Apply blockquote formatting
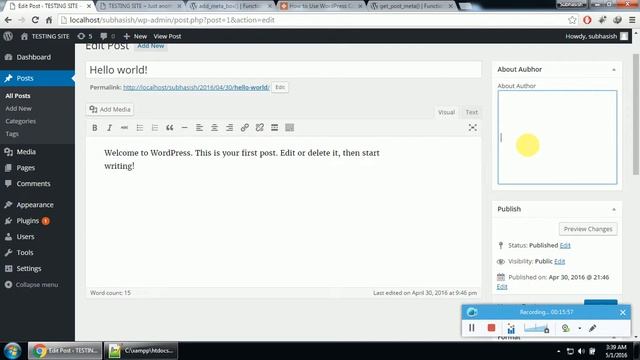This screenshot has height=360, width=640. pos(170,128)
